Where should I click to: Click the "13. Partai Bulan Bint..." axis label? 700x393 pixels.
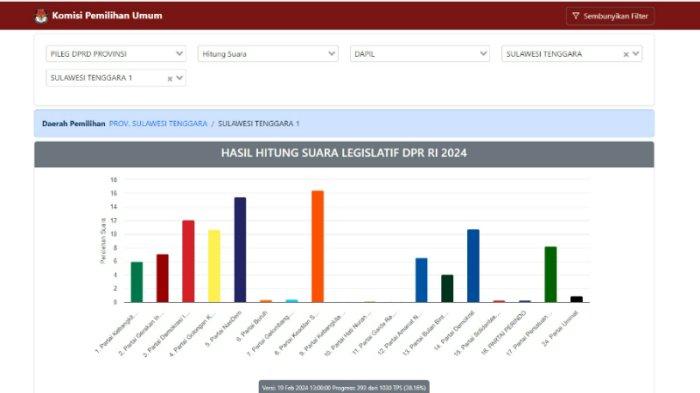coord(425,333)
